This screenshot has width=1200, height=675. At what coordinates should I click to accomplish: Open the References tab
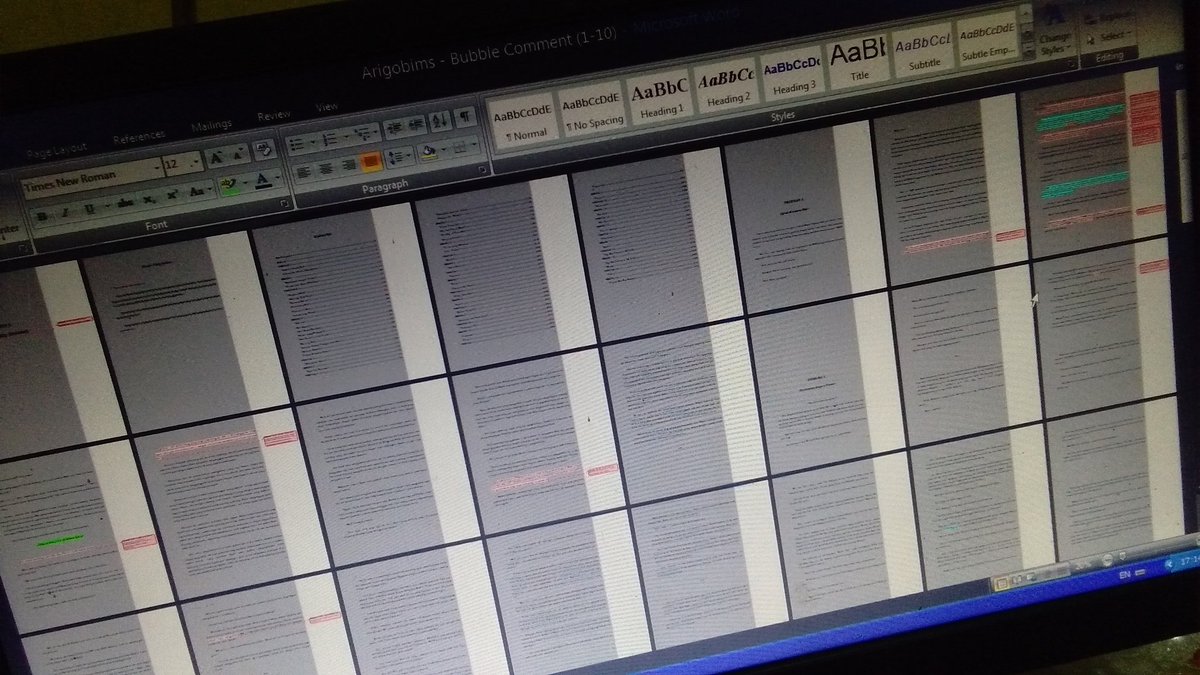(x=139, y=138)
